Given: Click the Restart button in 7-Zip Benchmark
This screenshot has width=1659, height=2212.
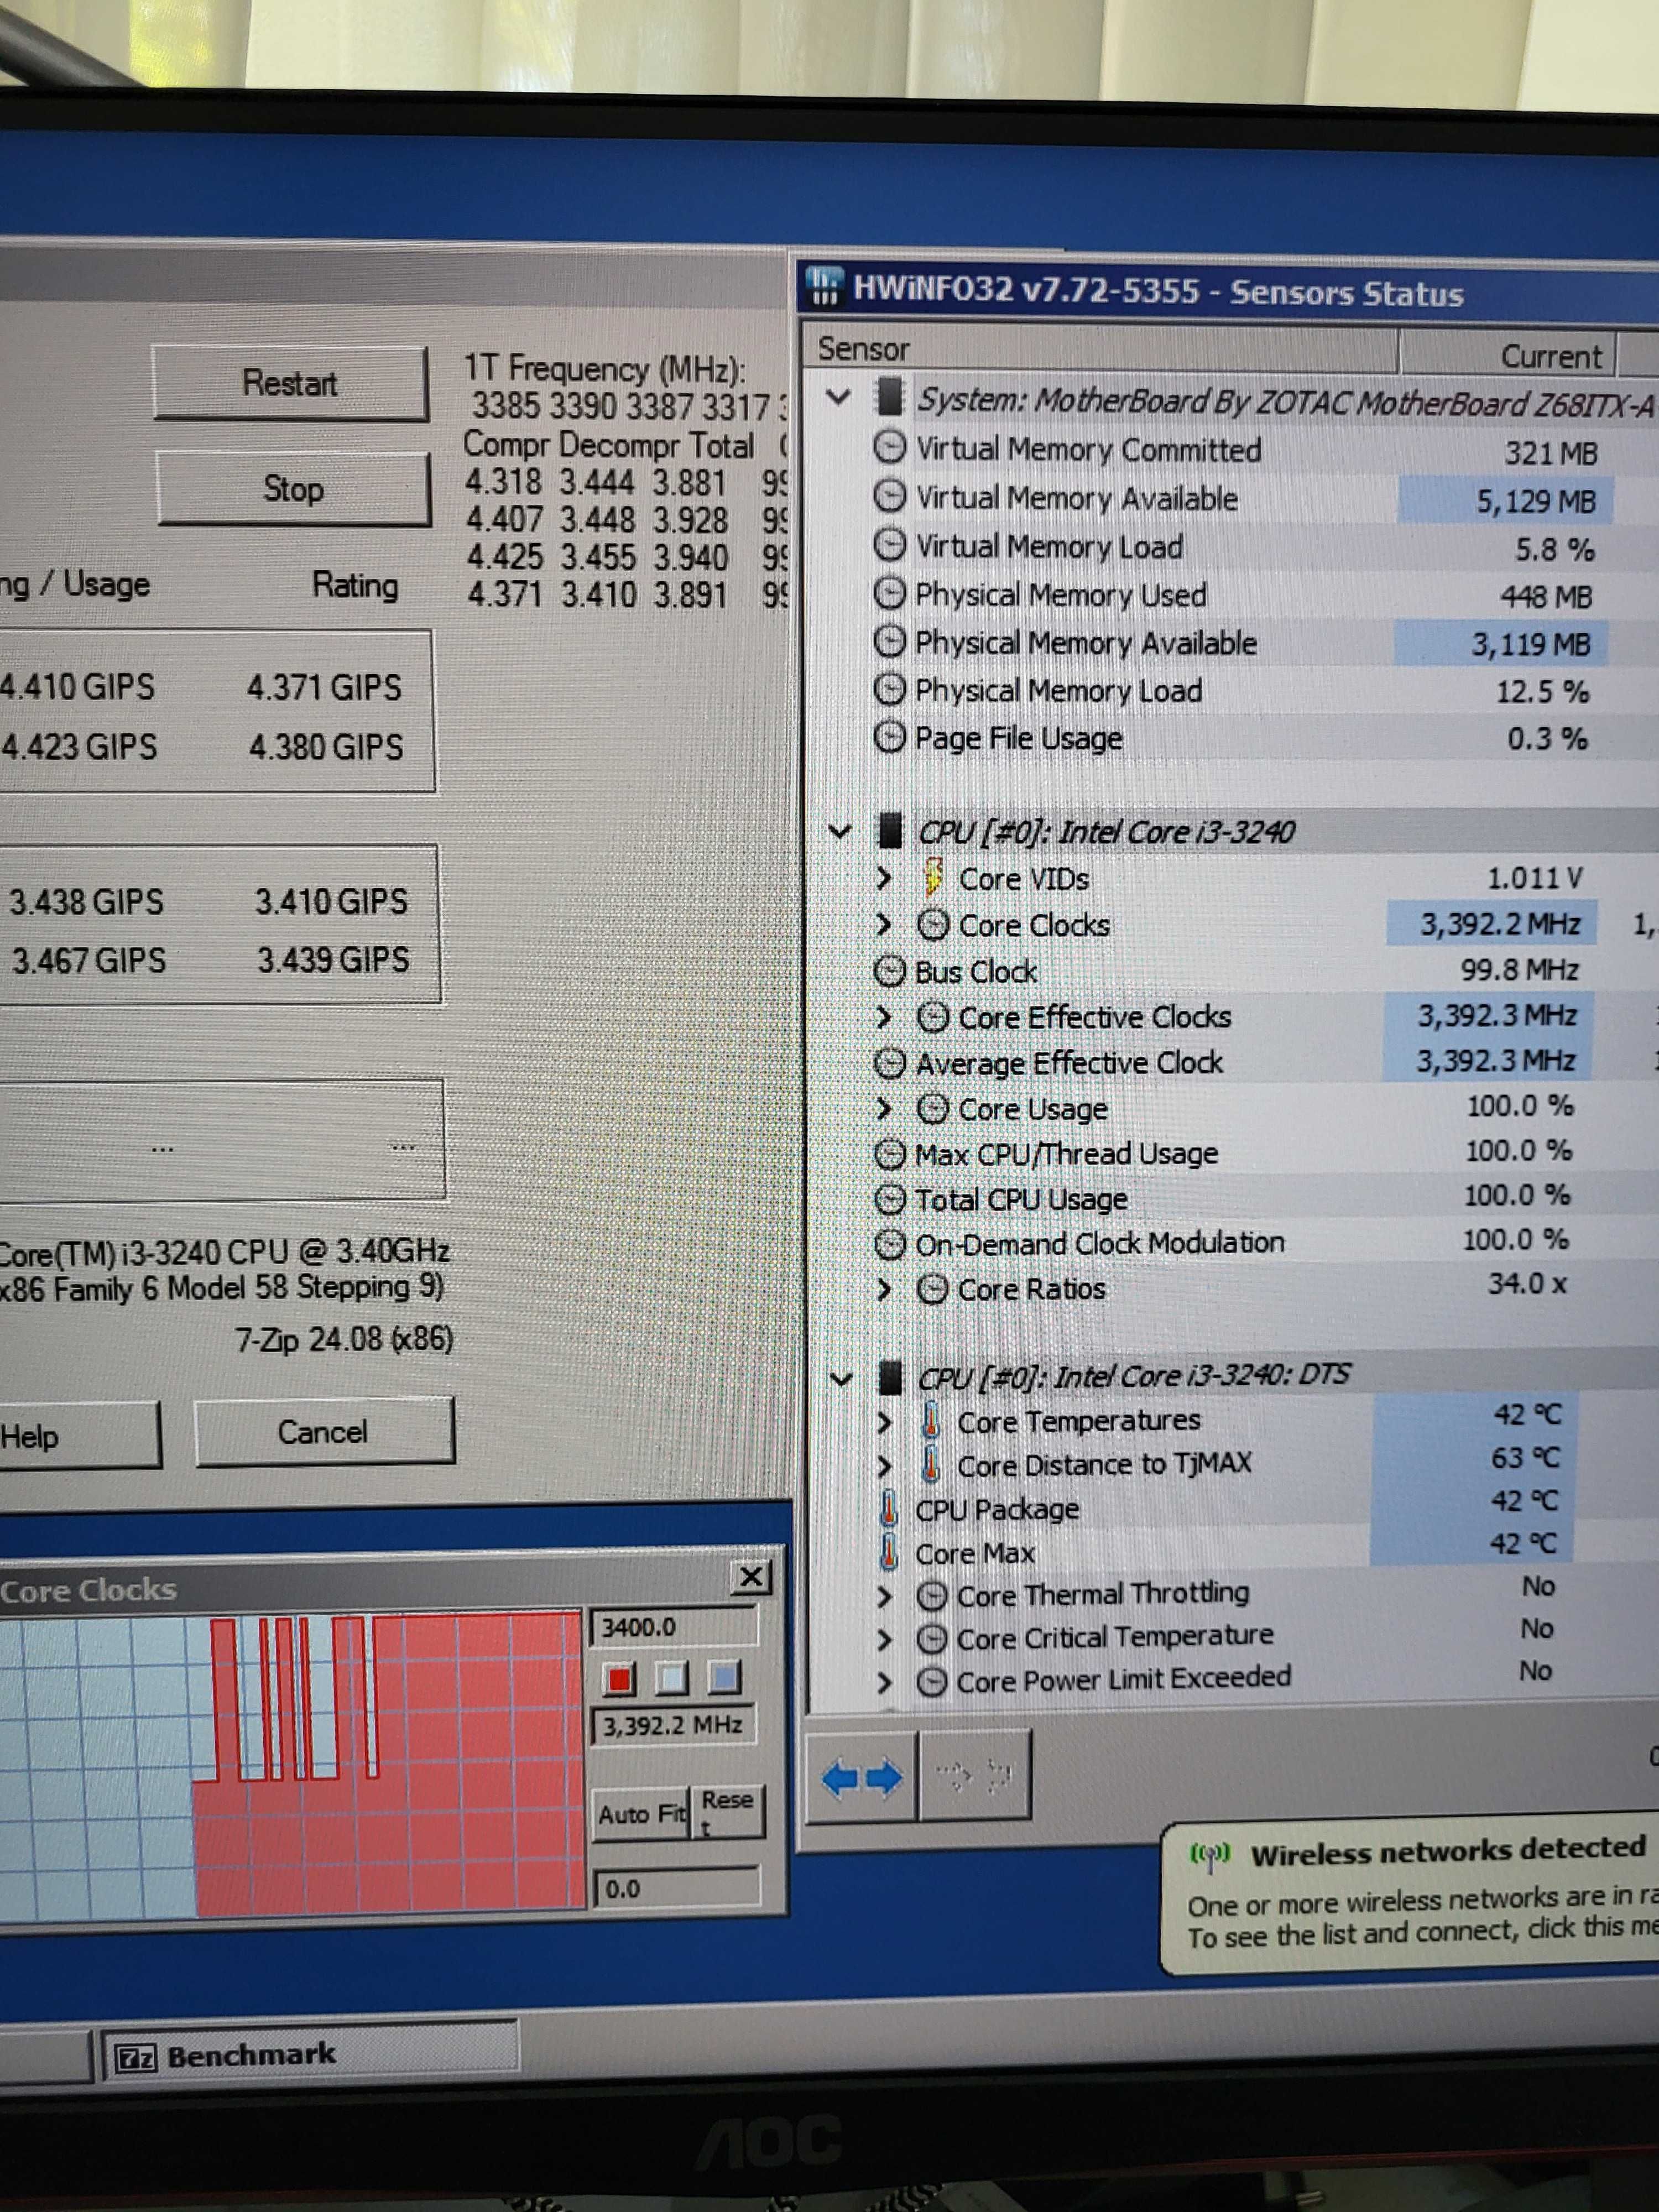Looking at the screenshot, I should click(290, 383).
